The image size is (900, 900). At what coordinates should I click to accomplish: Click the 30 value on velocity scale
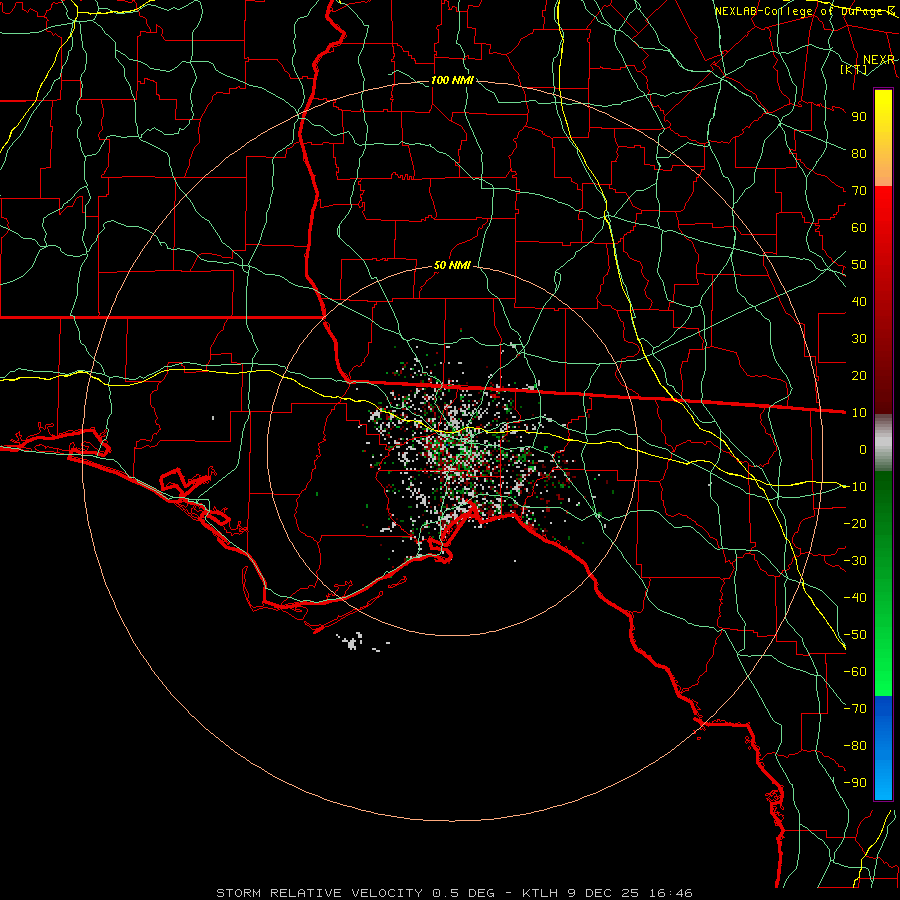(x=859, y=339)
